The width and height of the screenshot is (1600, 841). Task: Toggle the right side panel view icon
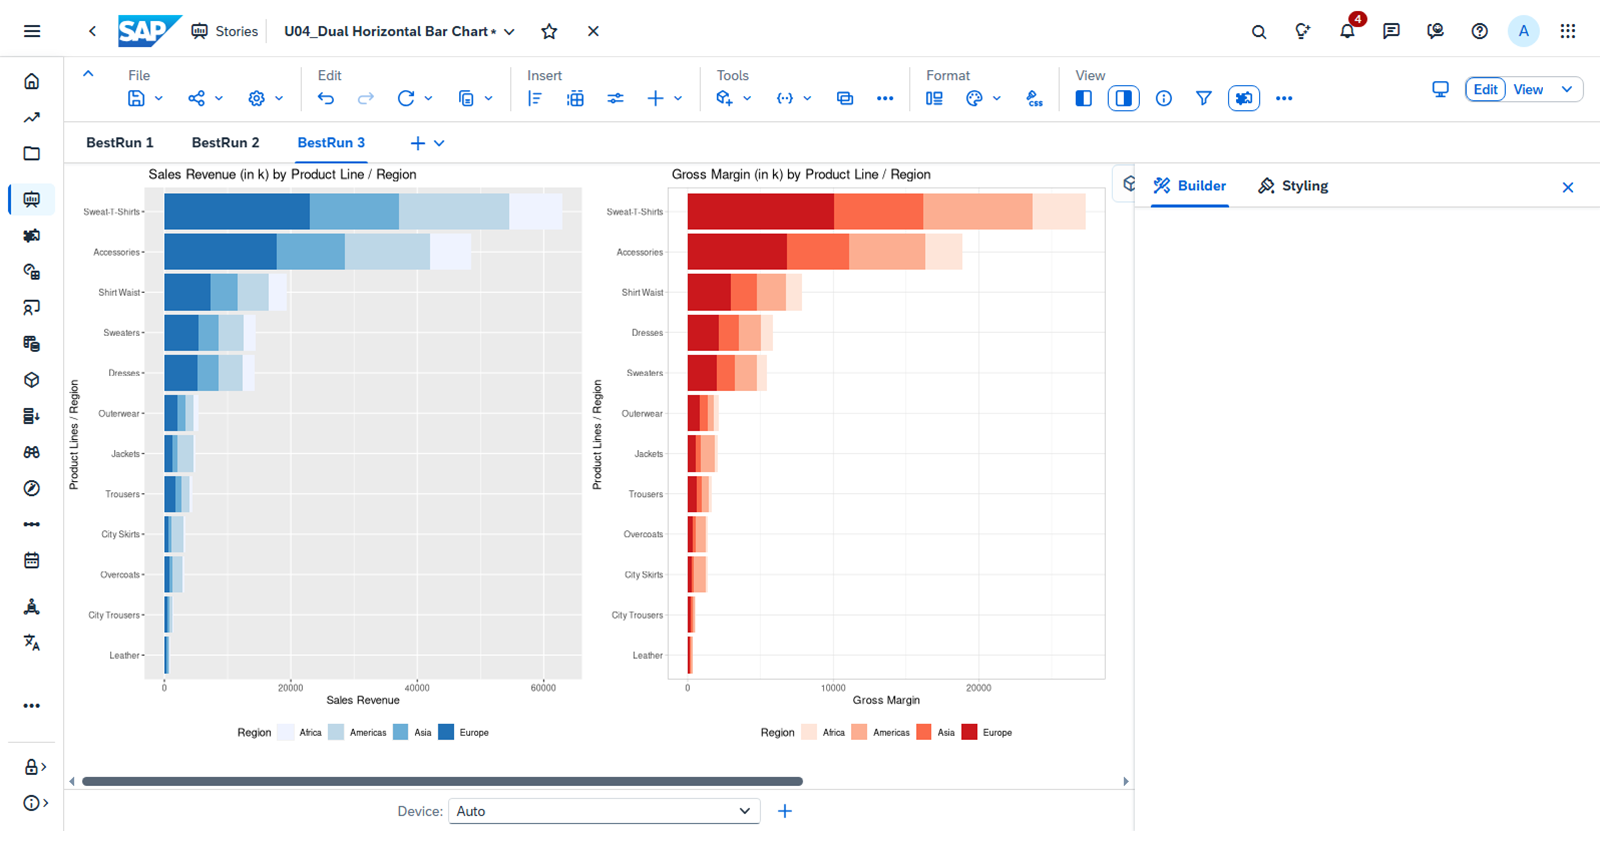[x=1124, y=98]
